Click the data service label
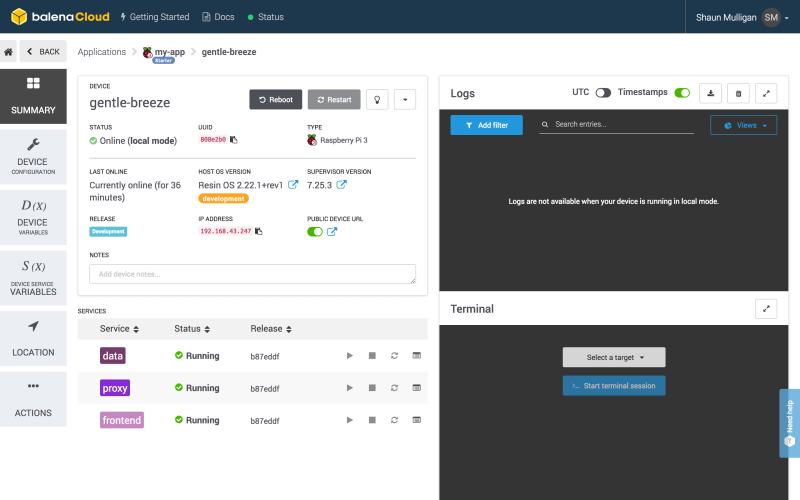800x500 pixels. pyautogui.click(x=113, y=356)
